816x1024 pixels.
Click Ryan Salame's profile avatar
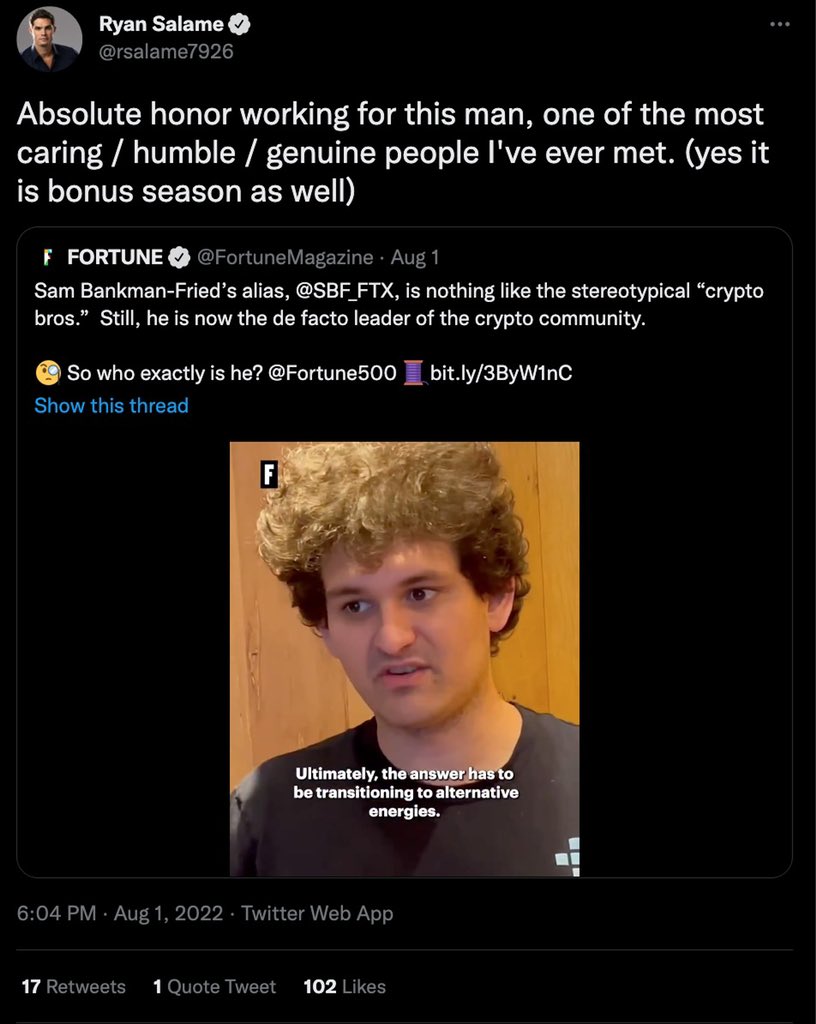point(50,39)
